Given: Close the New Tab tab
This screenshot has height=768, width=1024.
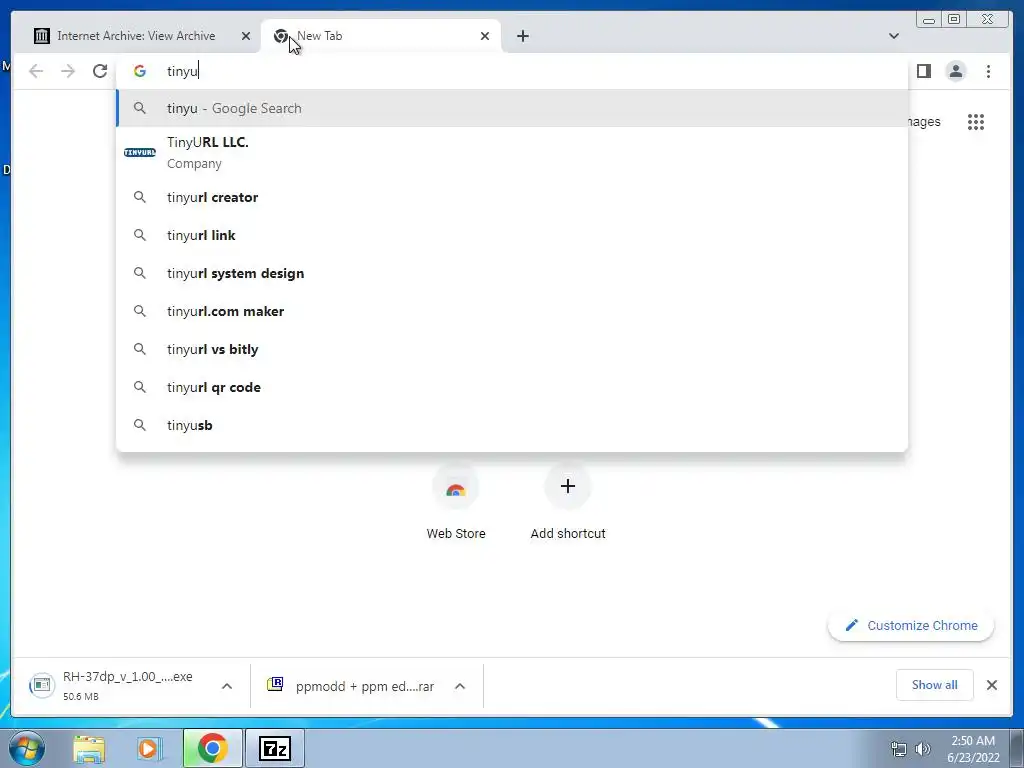Looking at the screenshot, I should point(485,36).
